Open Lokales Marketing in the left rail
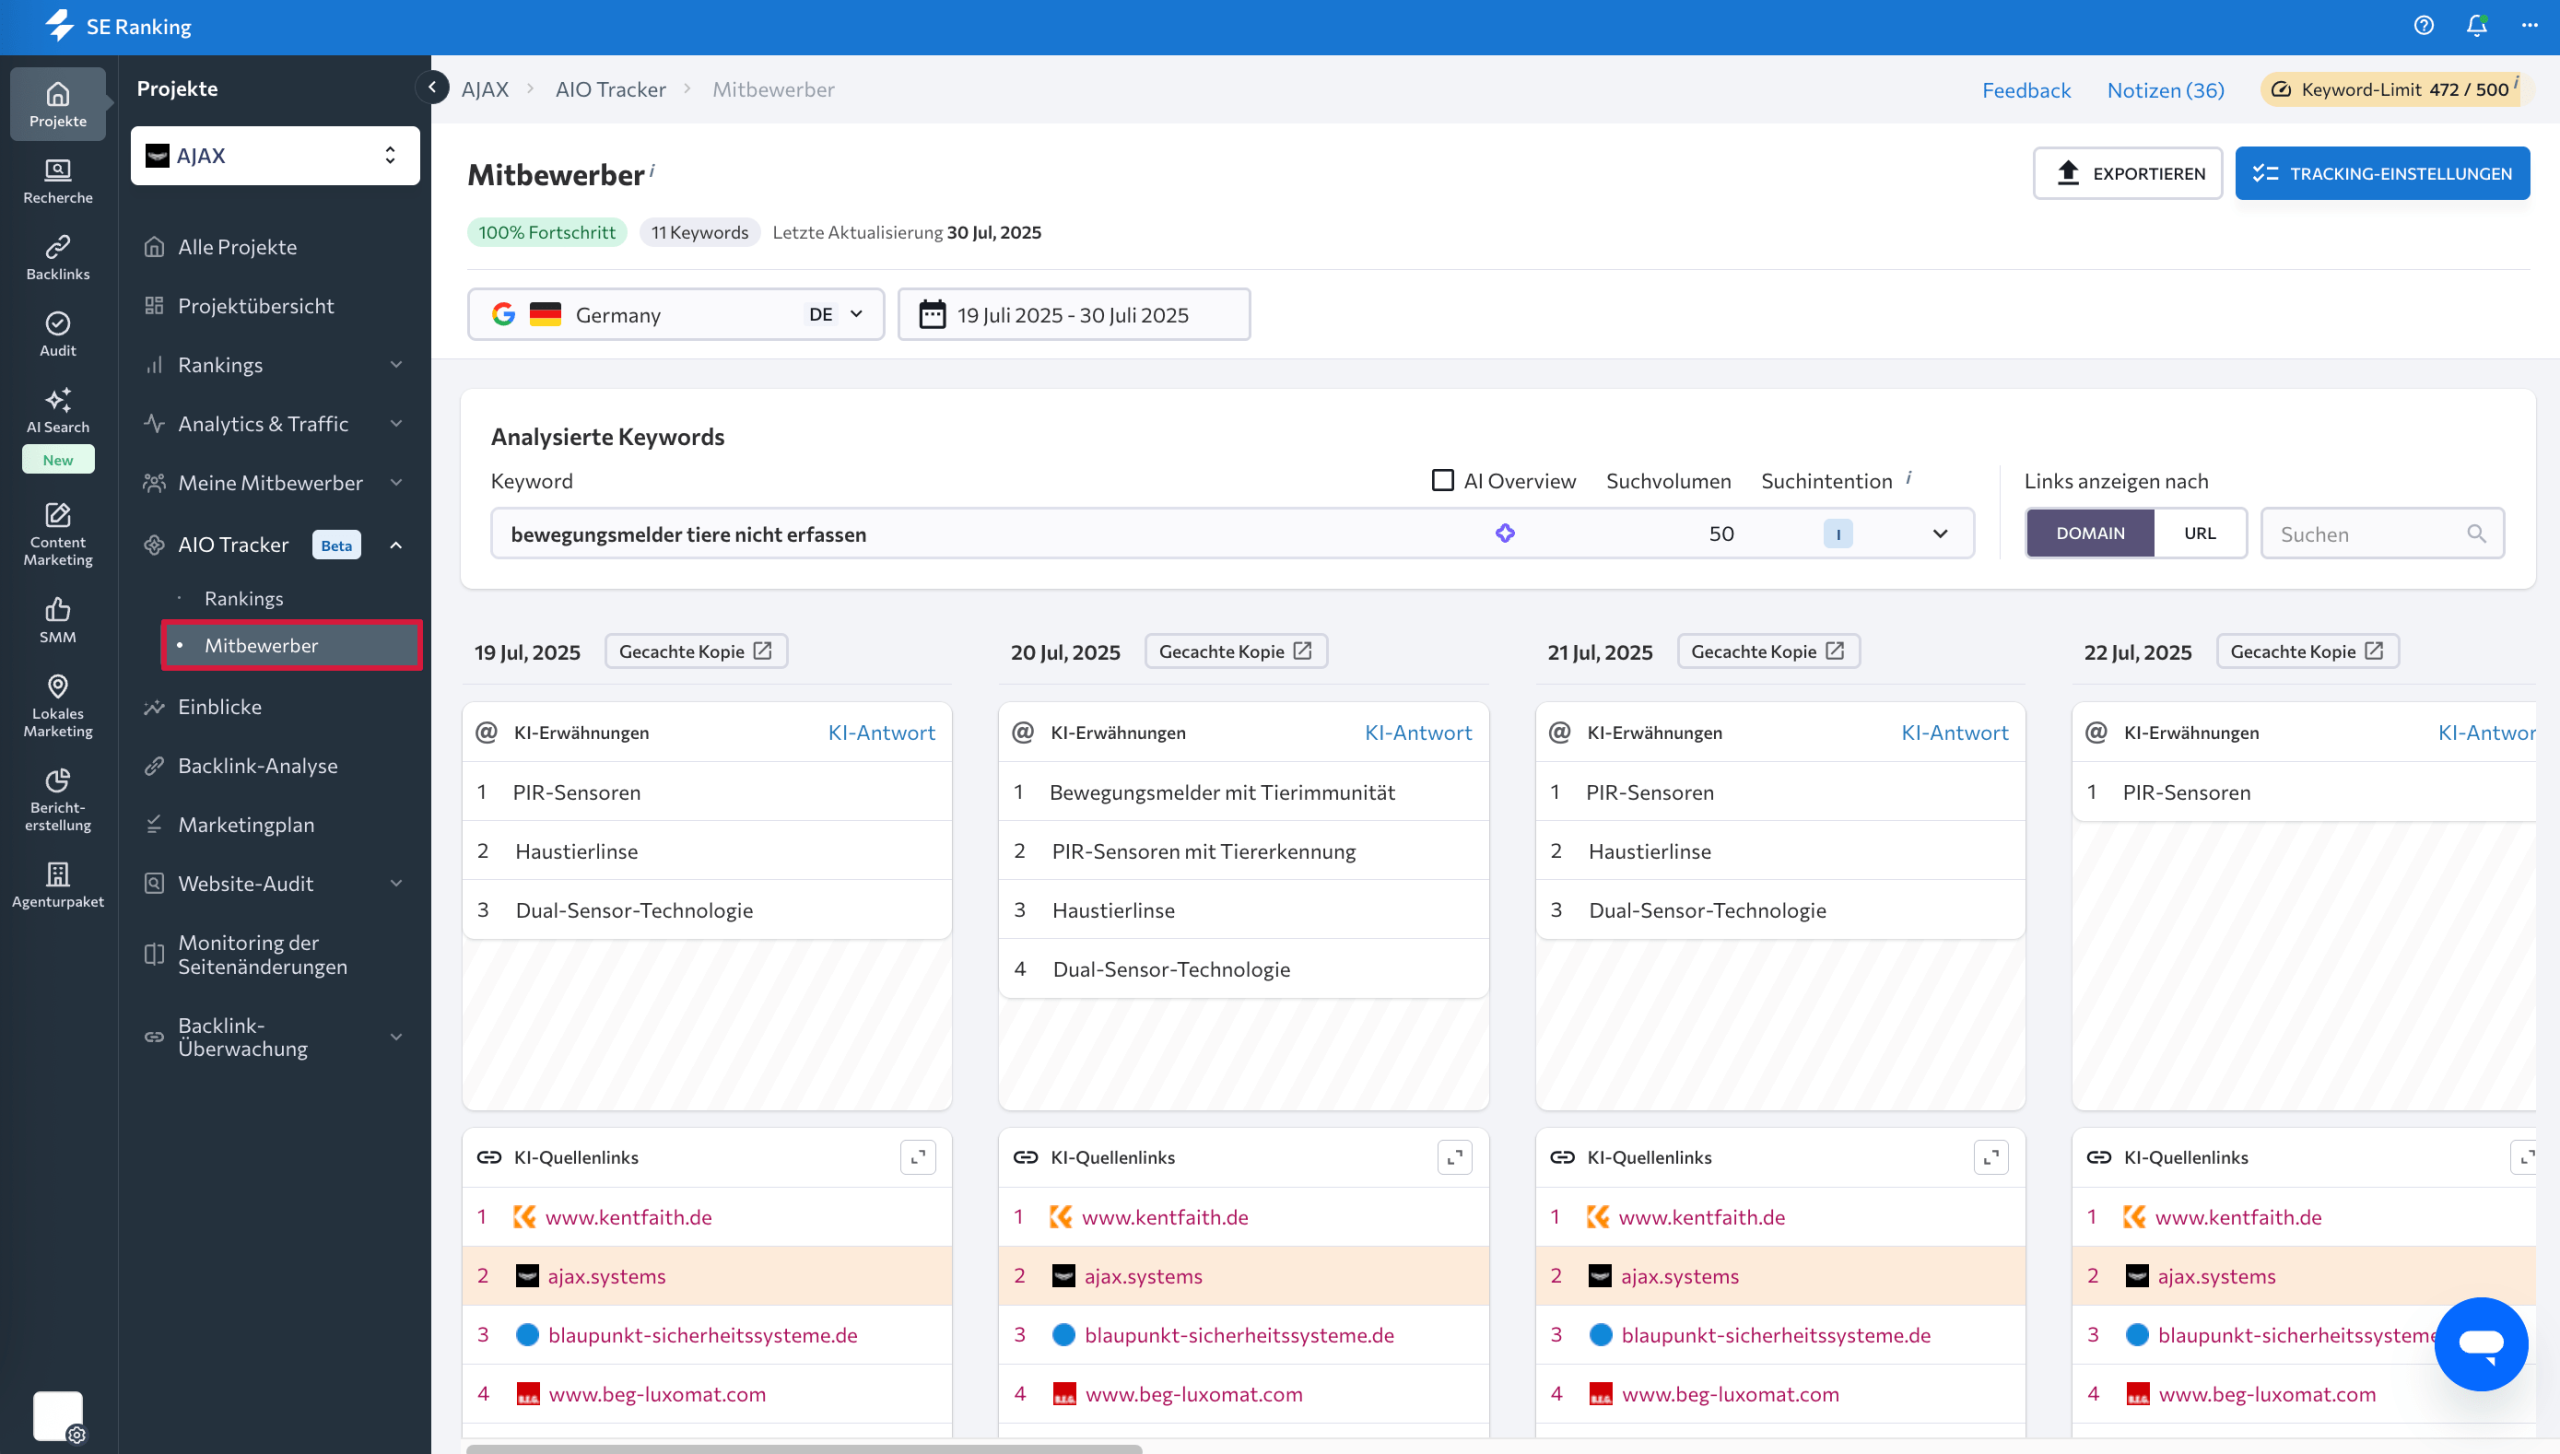The width and height of the screenshot is (2560, 1454). [x=58, y=706]
